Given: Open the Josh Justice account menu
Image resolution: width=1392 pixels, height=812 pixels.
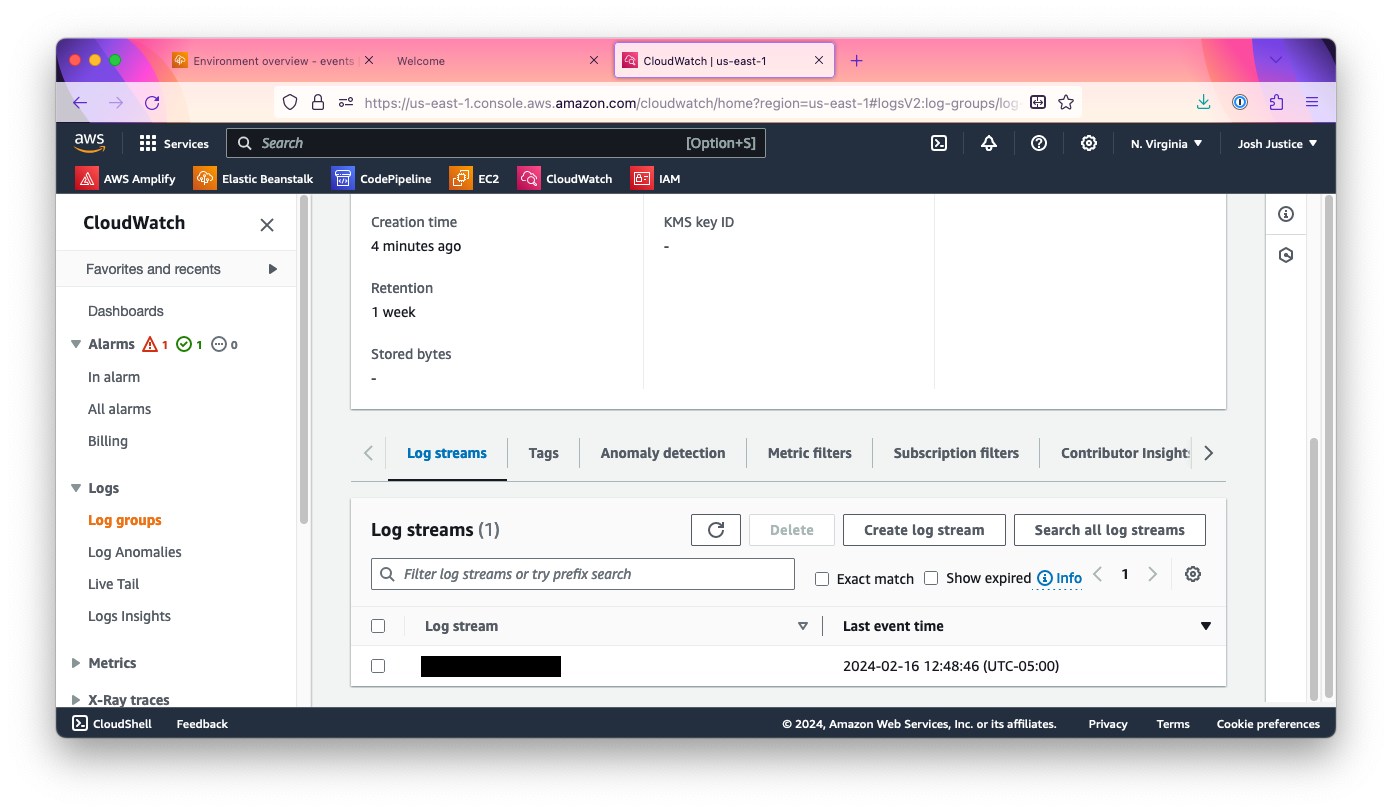Looking at the screenshot, I should 1277,144.
